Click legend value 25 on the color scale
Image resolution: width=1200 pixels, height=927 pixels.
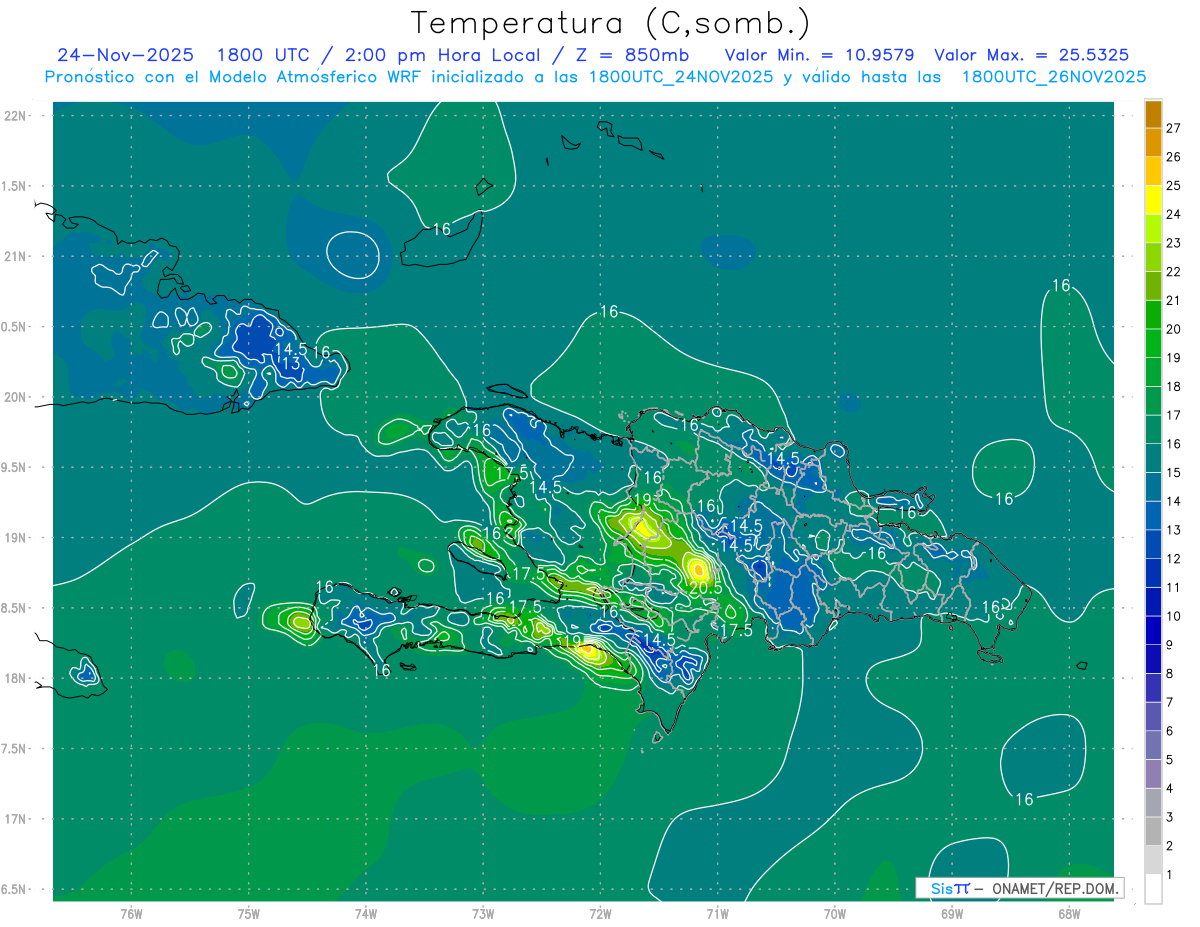[1173, 185]
